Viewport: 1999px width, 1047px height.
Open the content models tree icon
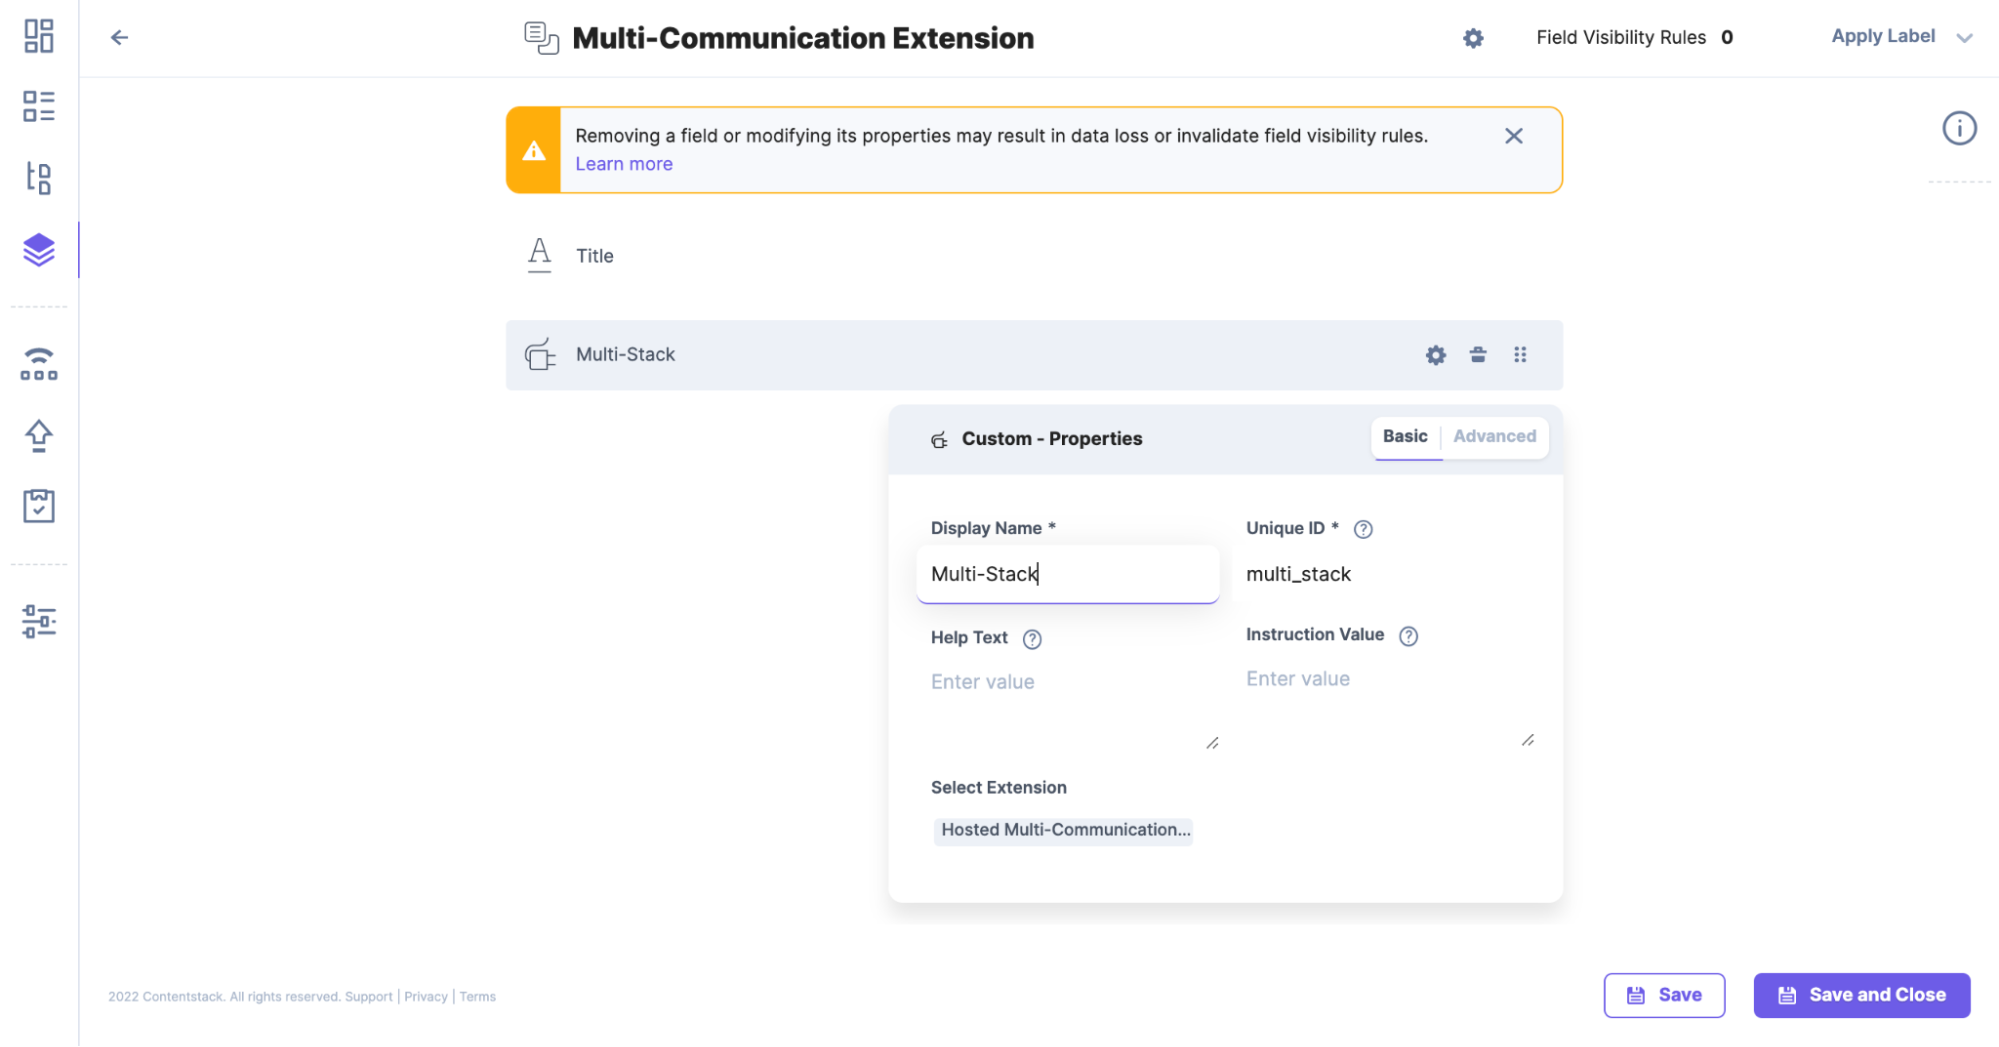(x=38, y=178)
